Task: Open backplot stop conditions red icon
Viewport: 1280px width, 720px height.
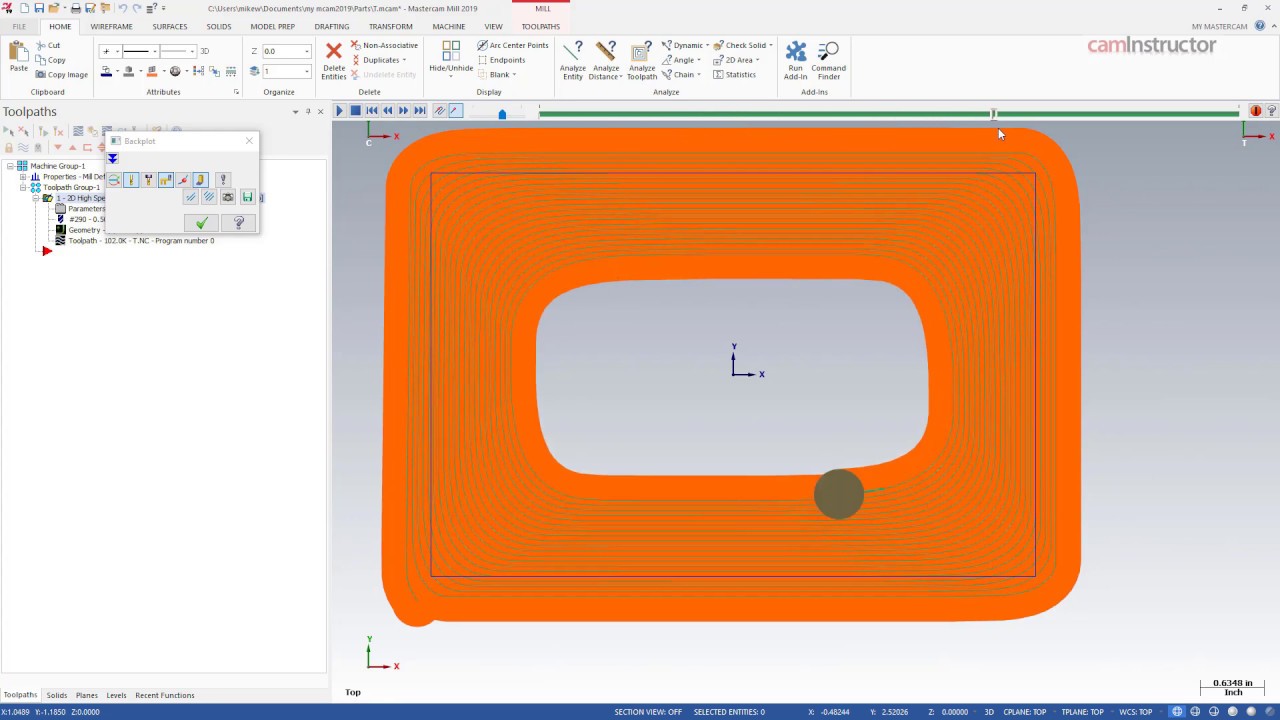Action: (x=1256, y=111)
